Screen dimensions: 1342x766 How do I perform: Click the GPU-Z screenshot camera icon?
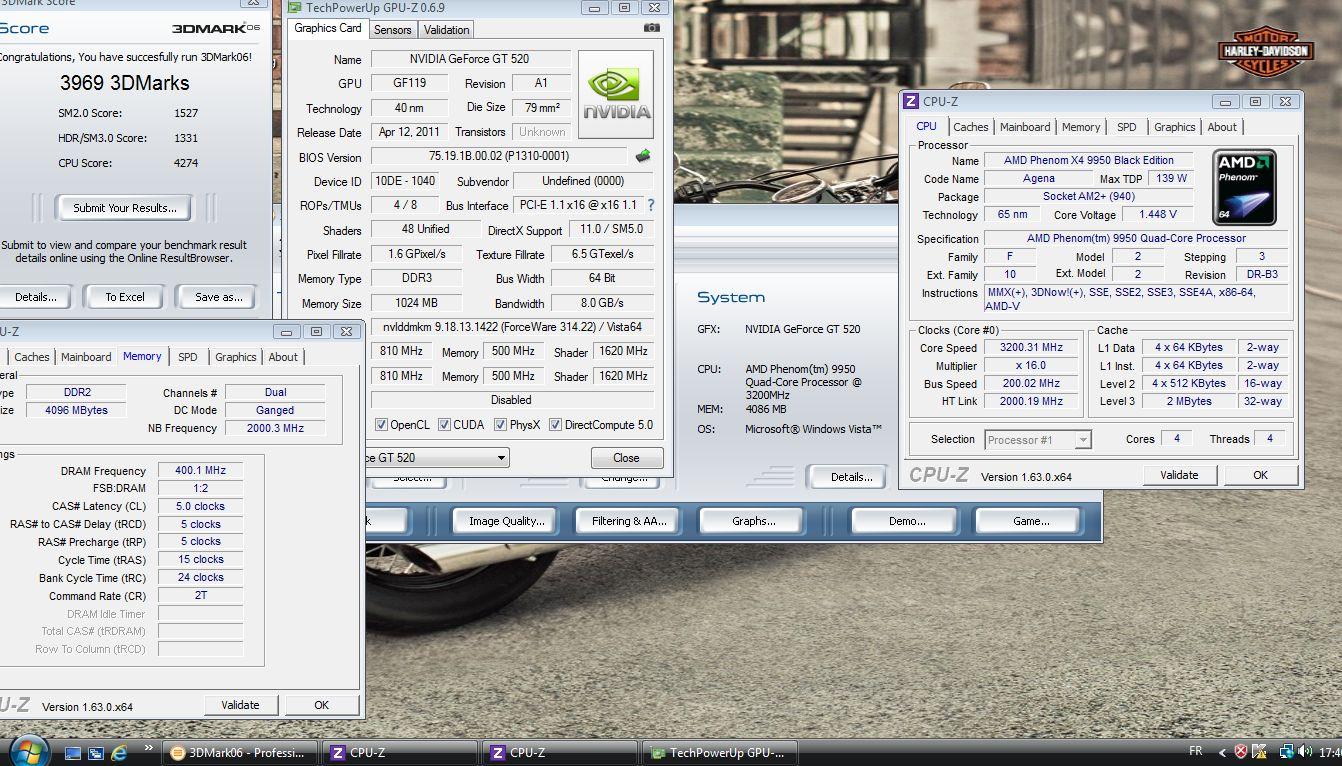click(x=652, y=29)
